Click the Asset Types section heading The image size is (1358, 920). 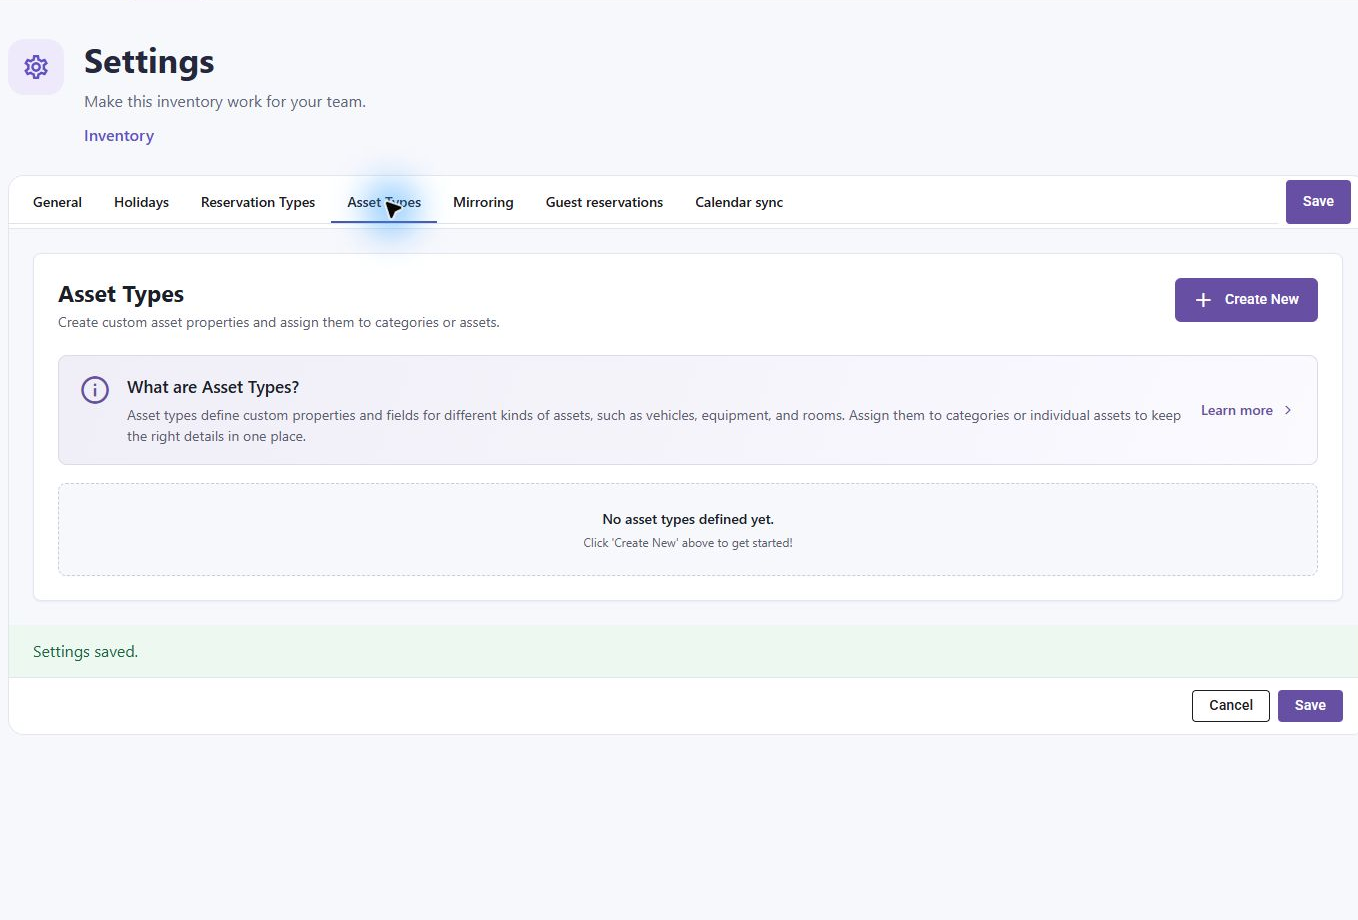pos(121,294)
